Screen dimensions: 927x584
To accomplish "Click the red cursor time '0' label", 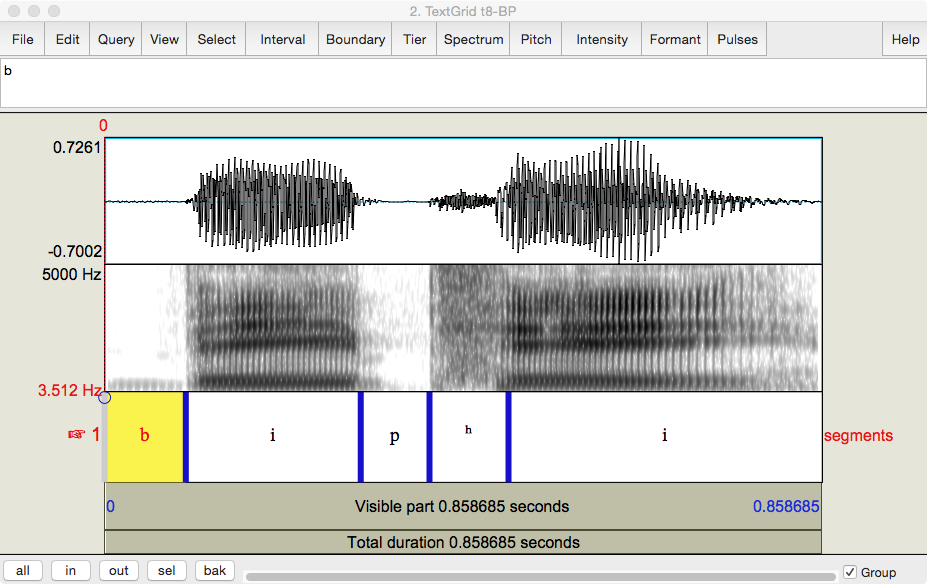I will [103, 125].
